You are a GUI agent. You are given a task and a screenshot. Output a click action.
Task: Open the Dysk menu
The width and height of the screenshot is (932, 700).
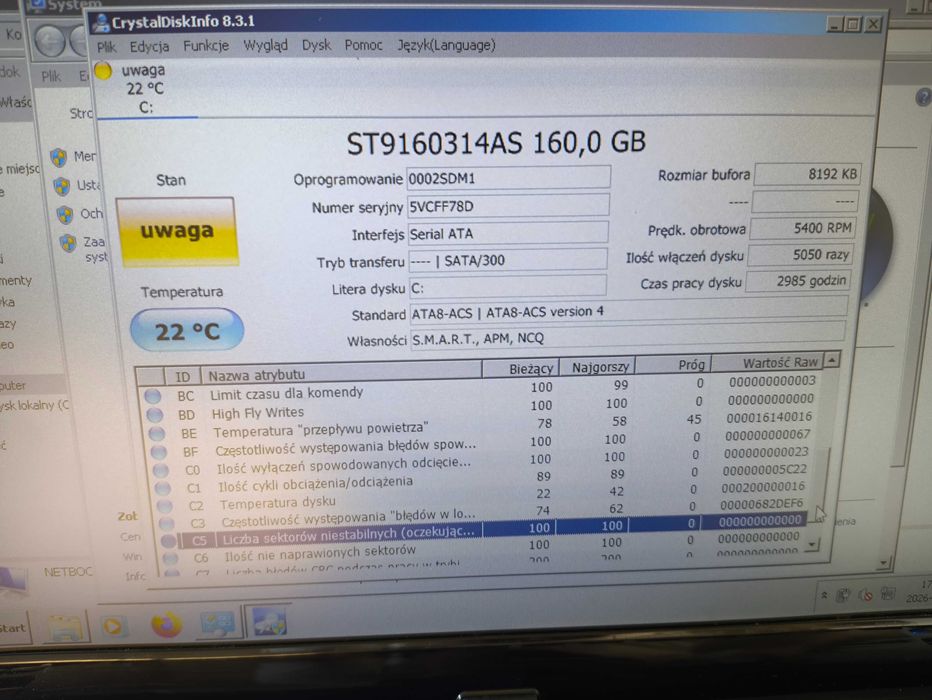pos(316,45)
